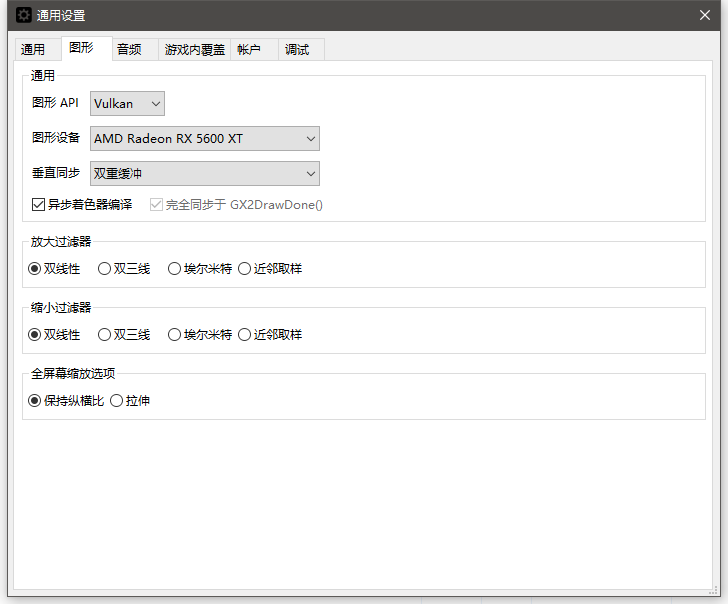Switch to the 帐户 tab

click(249, 49)
